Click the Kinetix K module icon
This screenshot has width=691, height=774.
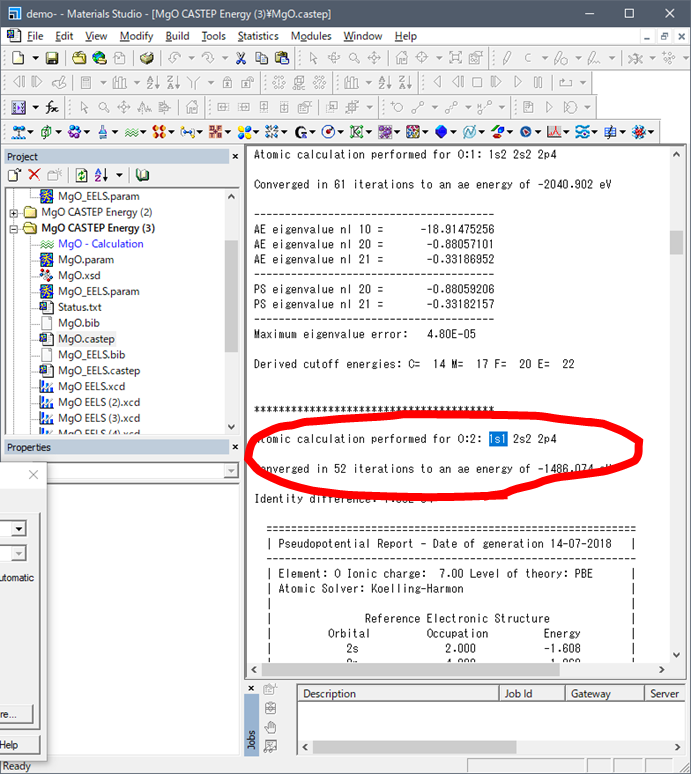click(x=356, y=132)
